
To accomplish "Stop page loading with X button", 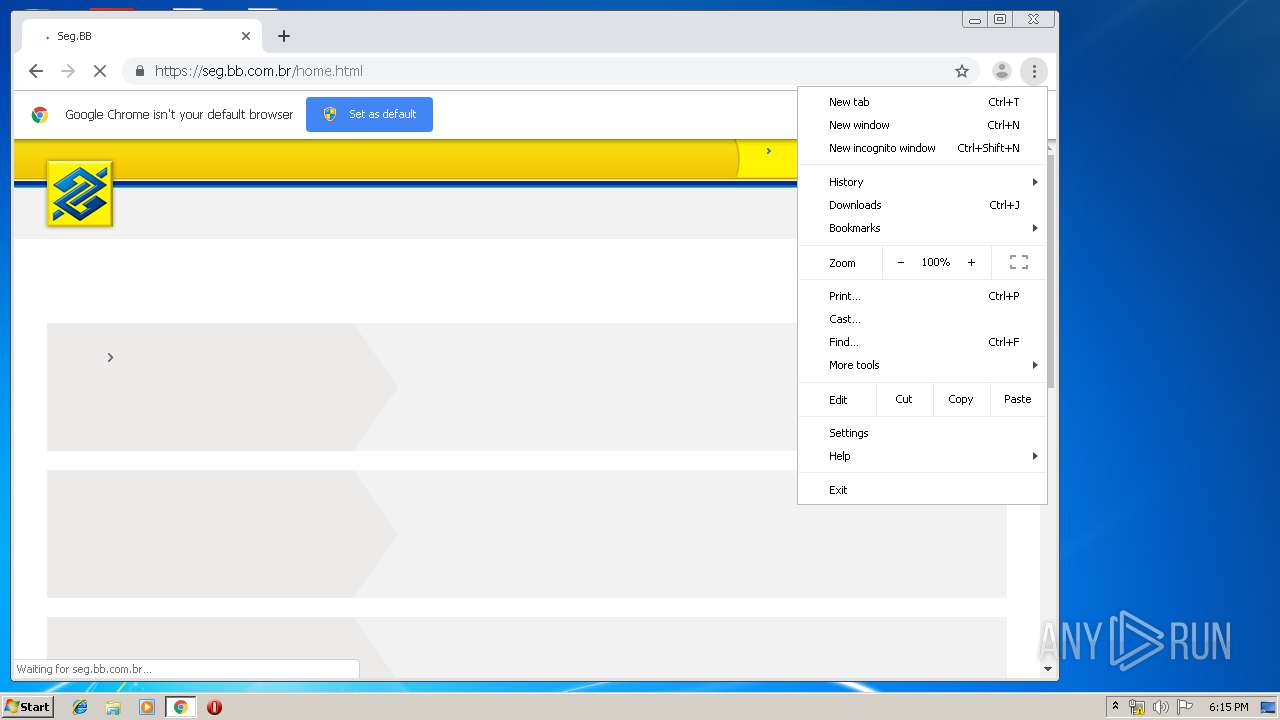I will pos(99,71).
